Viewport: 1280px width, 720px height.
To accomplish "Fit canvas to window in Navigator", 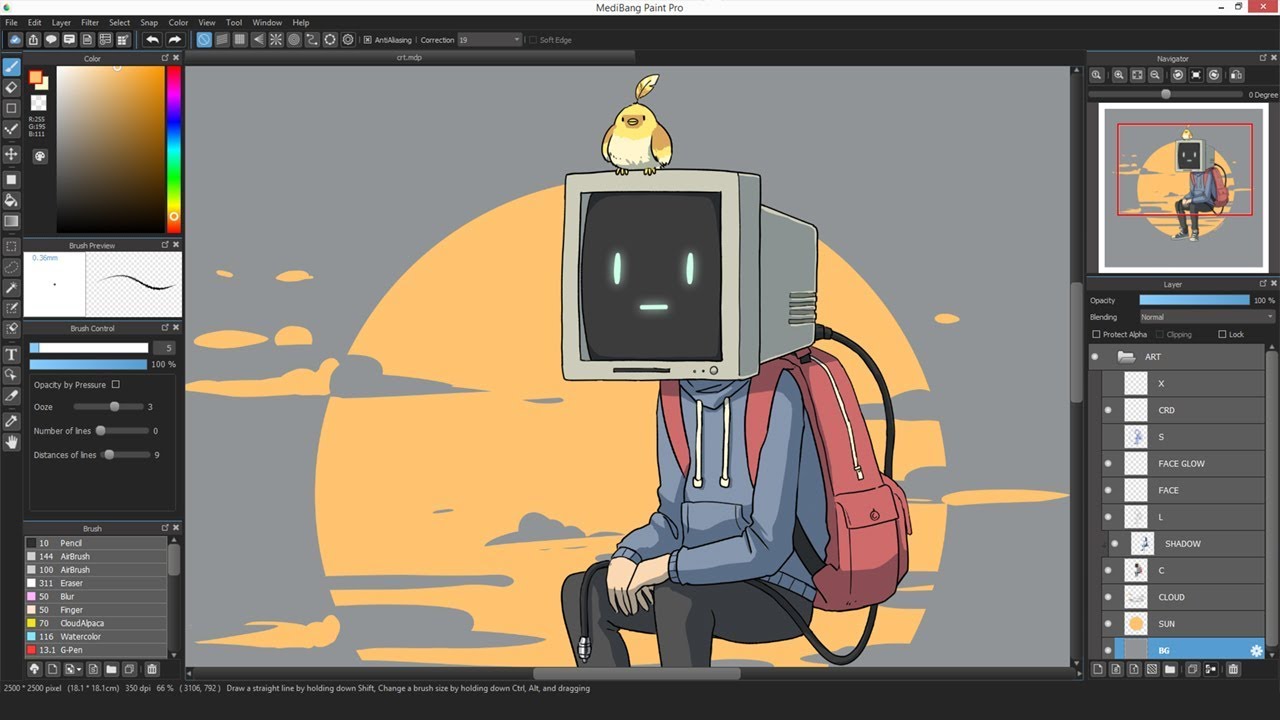I will pos(1137,75).
